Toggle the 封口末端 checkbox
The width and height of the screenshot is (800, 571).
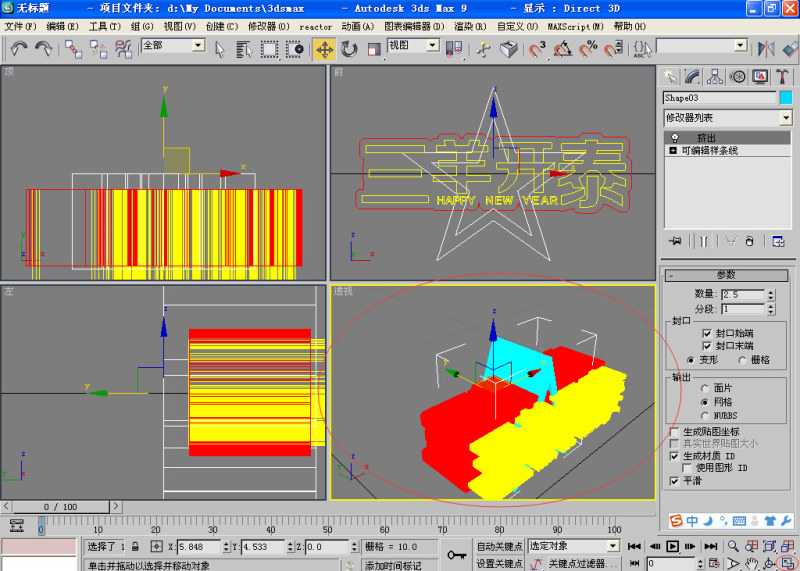pos(707,346)
